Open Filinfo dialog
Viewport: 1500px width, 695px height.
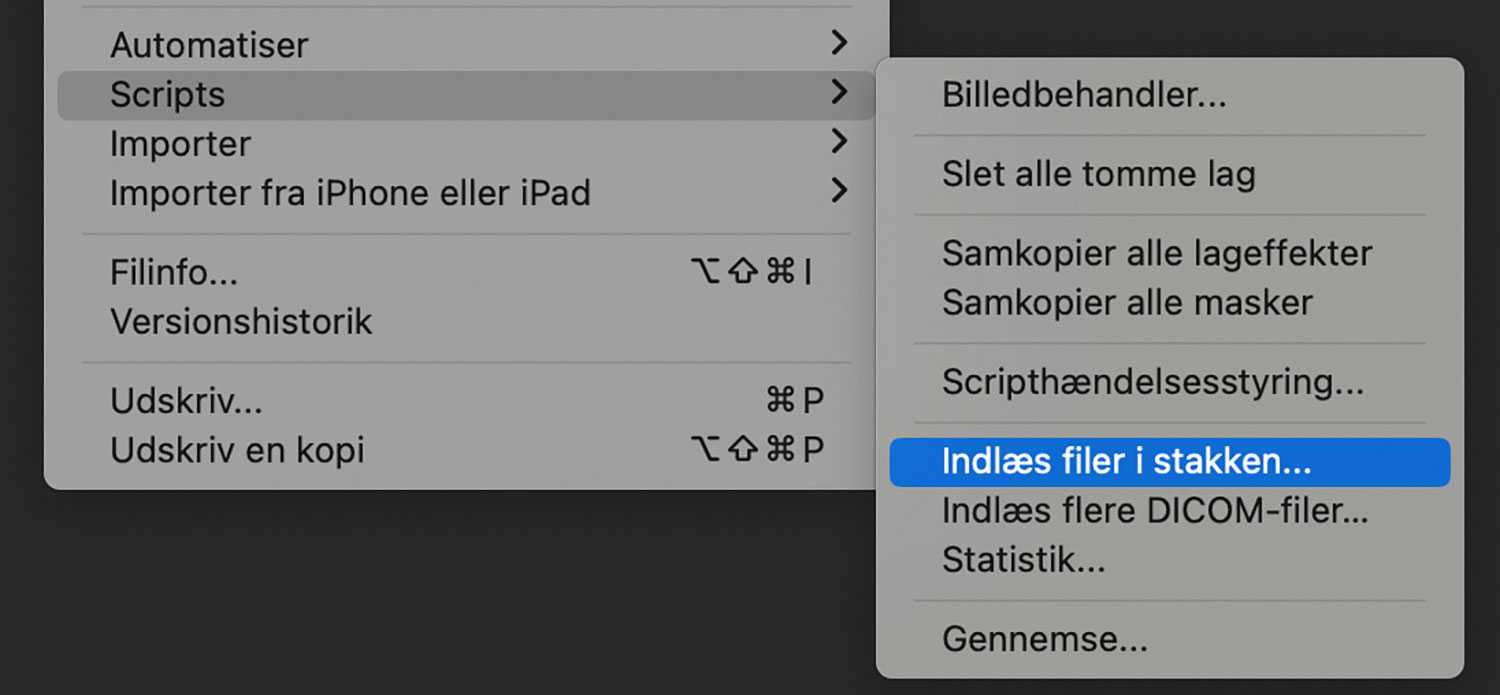(x=174, y=272)
